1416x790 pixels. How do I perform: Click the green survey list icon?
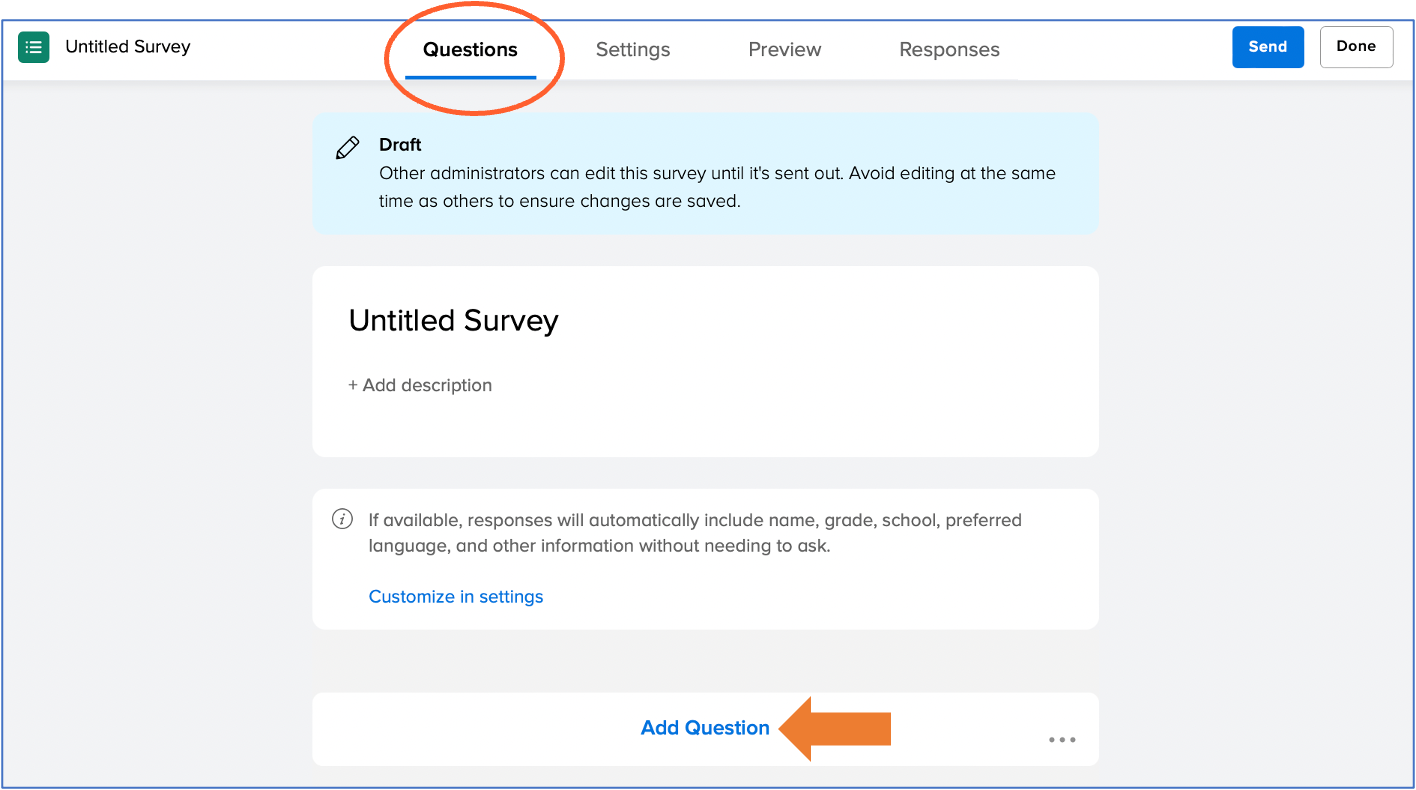[x=33, y=47]
